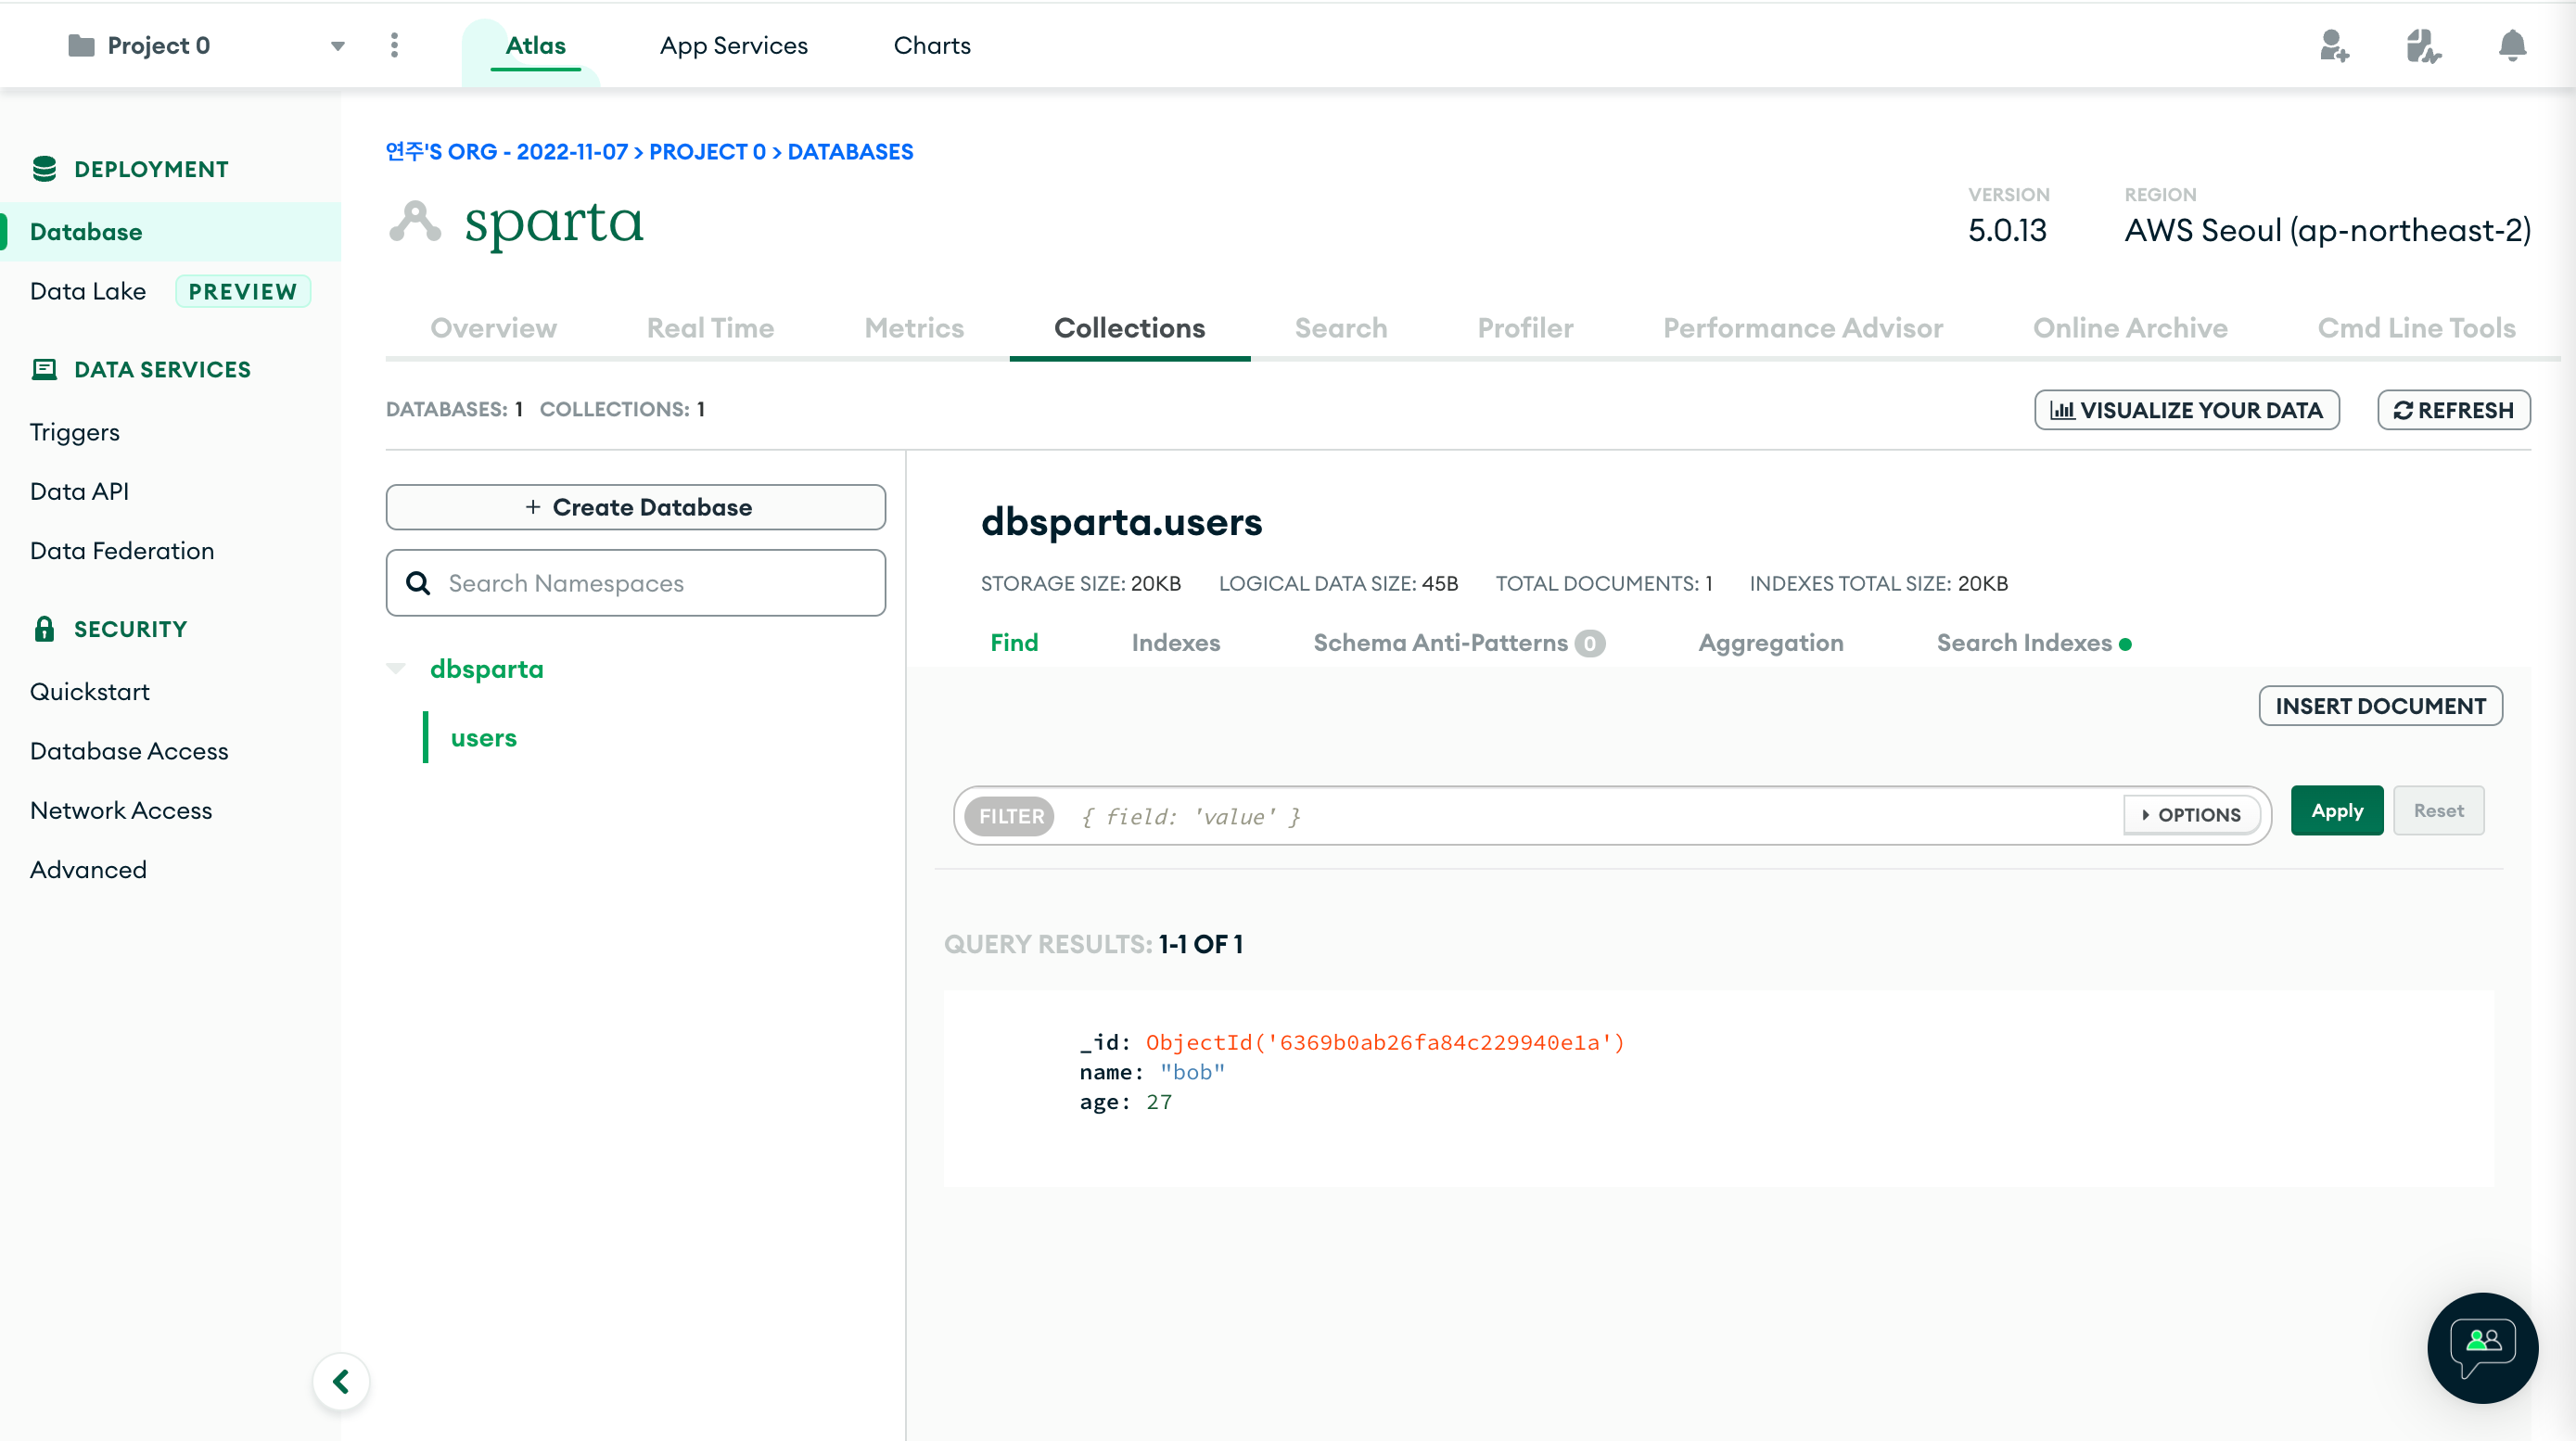The image size is (2576, 1441).
Task: Click the notifications bell icon
Action: (x=2511, y=45)
